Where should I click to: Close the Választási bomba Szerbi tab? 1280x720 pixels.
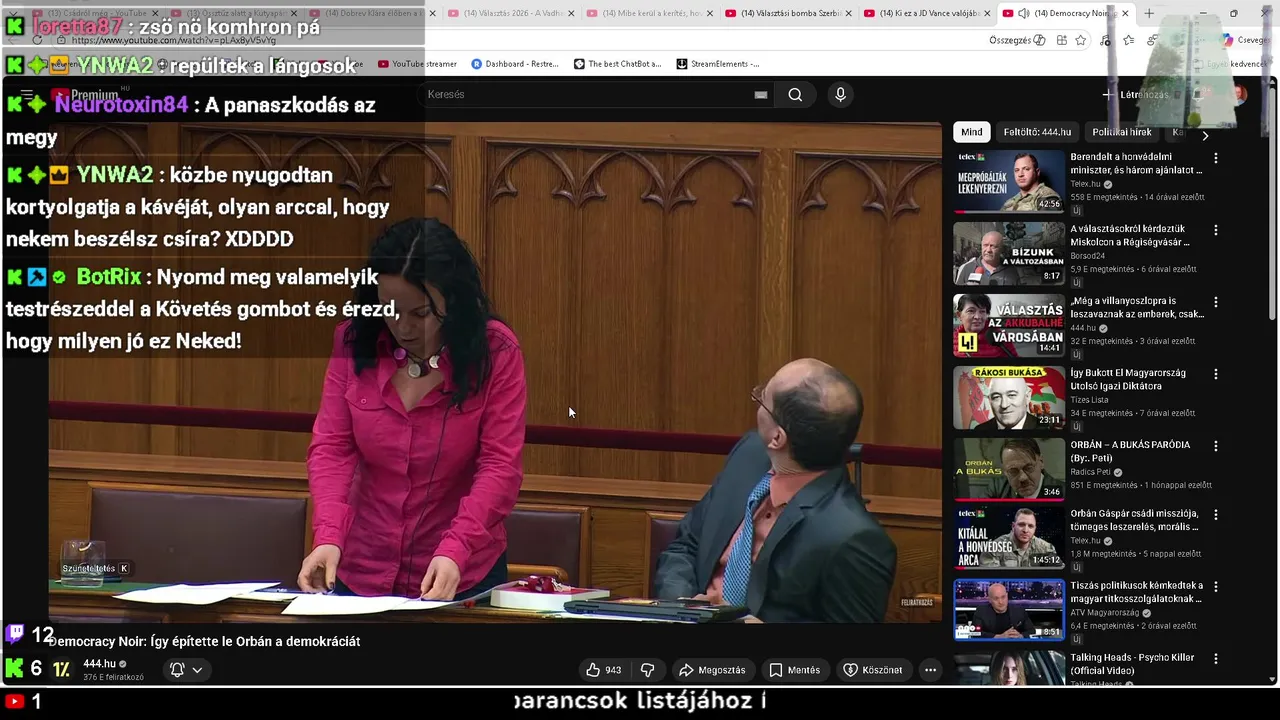847,13
